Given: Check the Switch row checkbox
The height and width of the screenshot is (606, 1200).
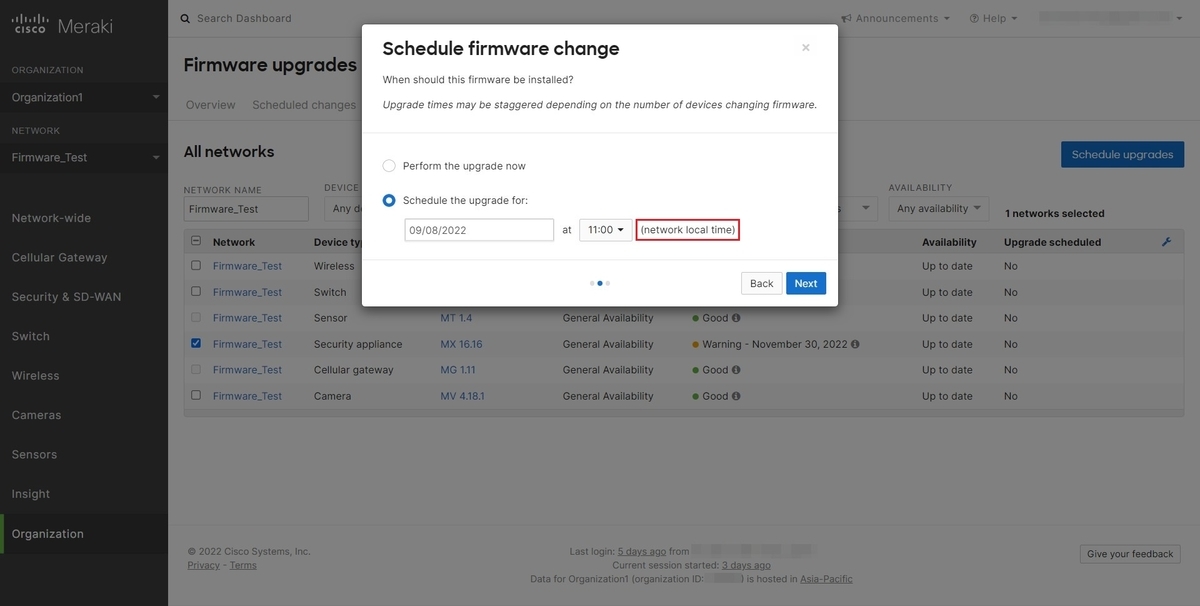Looking at the screenshot, I should click(x=196, y=292).
